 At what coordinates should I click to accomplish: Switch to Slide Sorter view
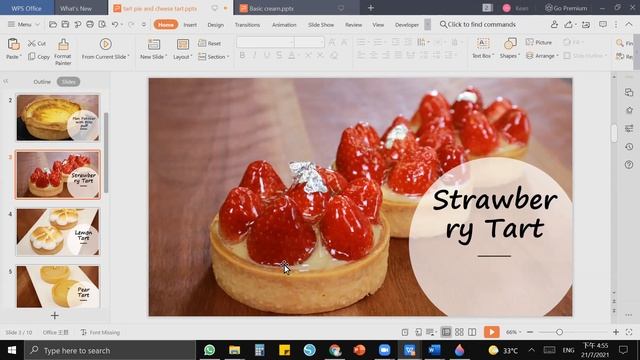click(459, 332)
